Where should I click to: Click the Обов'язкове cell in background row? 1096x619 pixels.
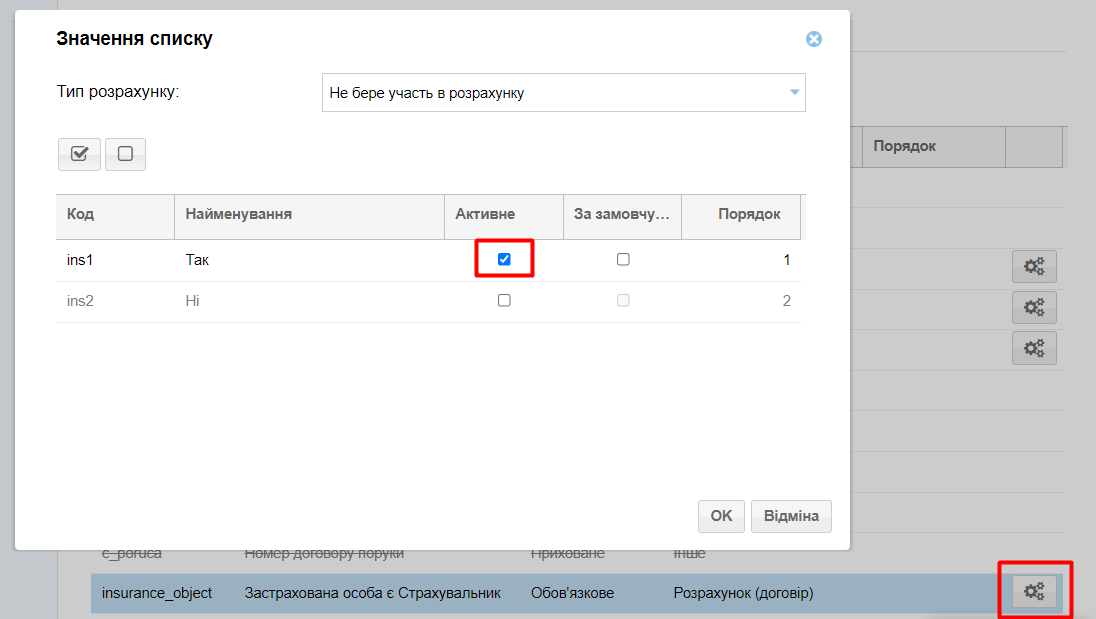pyautogui.click(x=572, y=593)
